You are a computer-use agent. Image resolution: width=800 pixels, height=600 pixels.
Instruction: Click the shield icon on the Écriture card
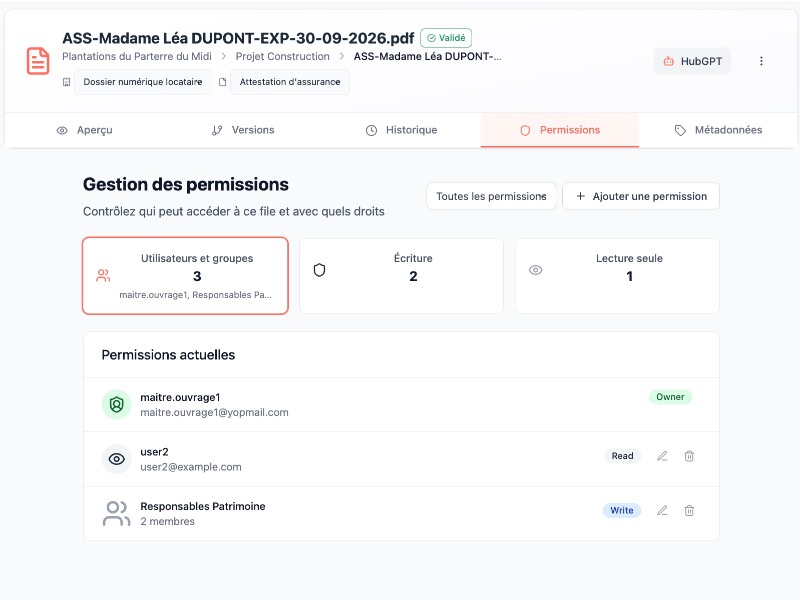pyautogui.click(x=320, y=270)
